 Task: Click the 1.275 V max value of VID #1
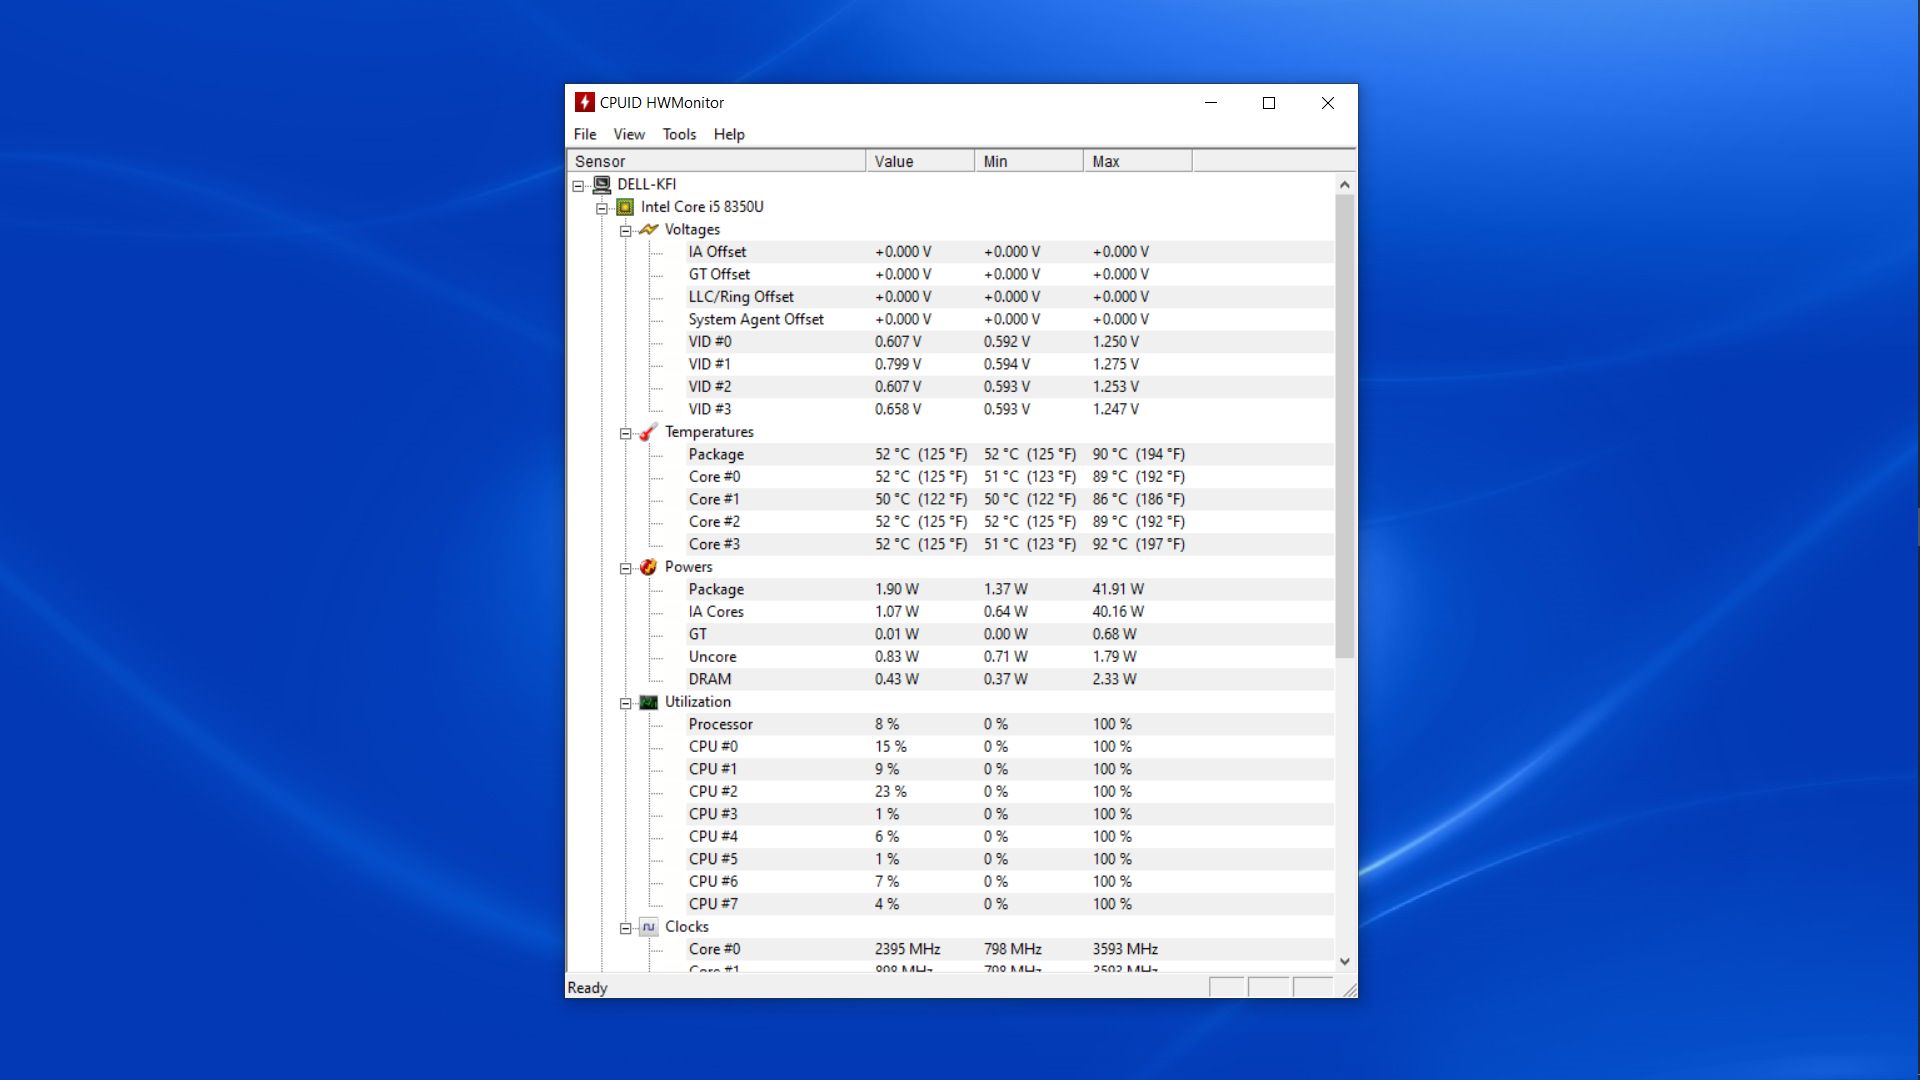click(1116, 364)
